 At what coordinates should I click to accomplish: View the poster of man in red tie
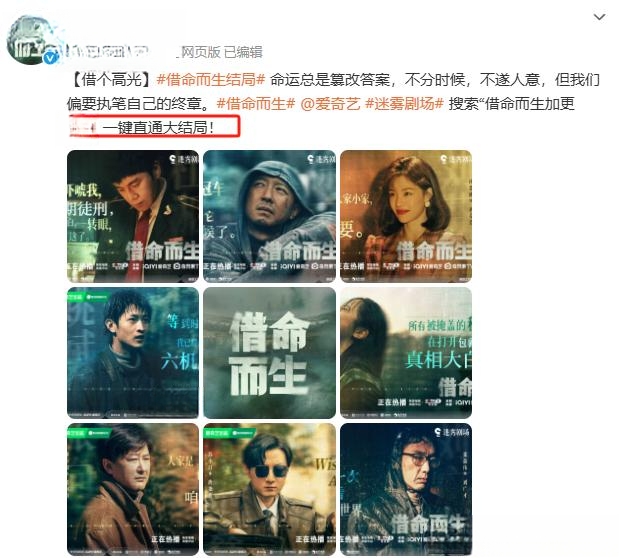[x=133, y=216]
